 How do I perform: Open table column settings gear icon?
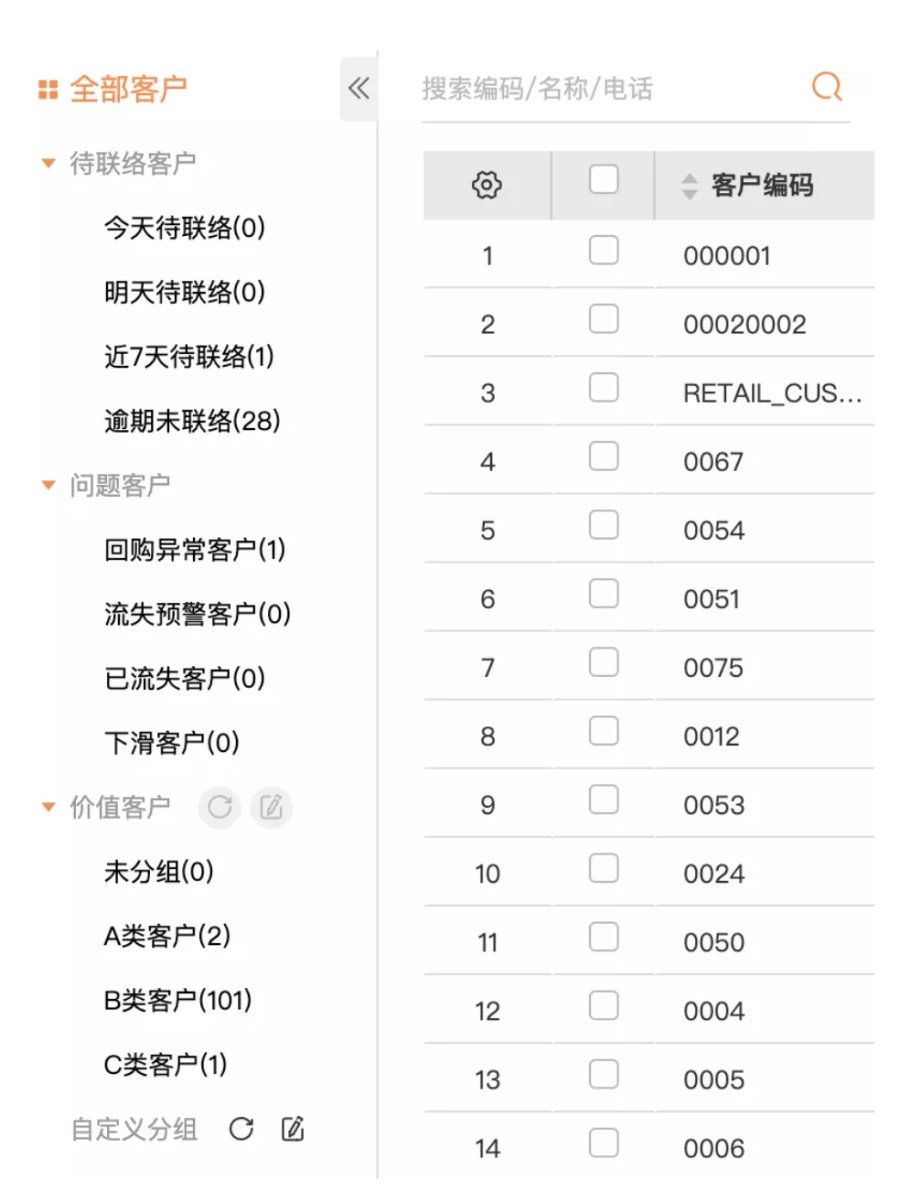[x=486, y=185]
